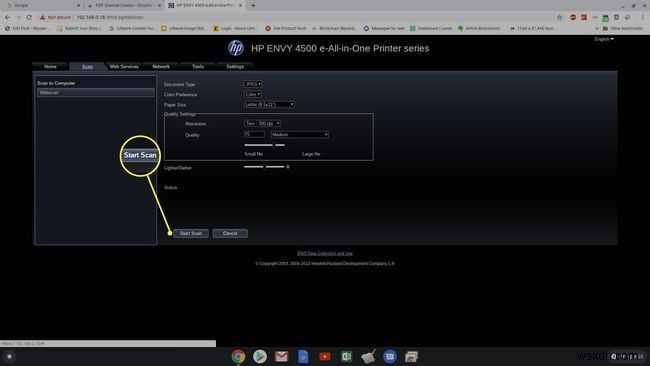650x366 pixels.
Task: Open the Article Brainstorm bookmark
Action: point(480,28)
